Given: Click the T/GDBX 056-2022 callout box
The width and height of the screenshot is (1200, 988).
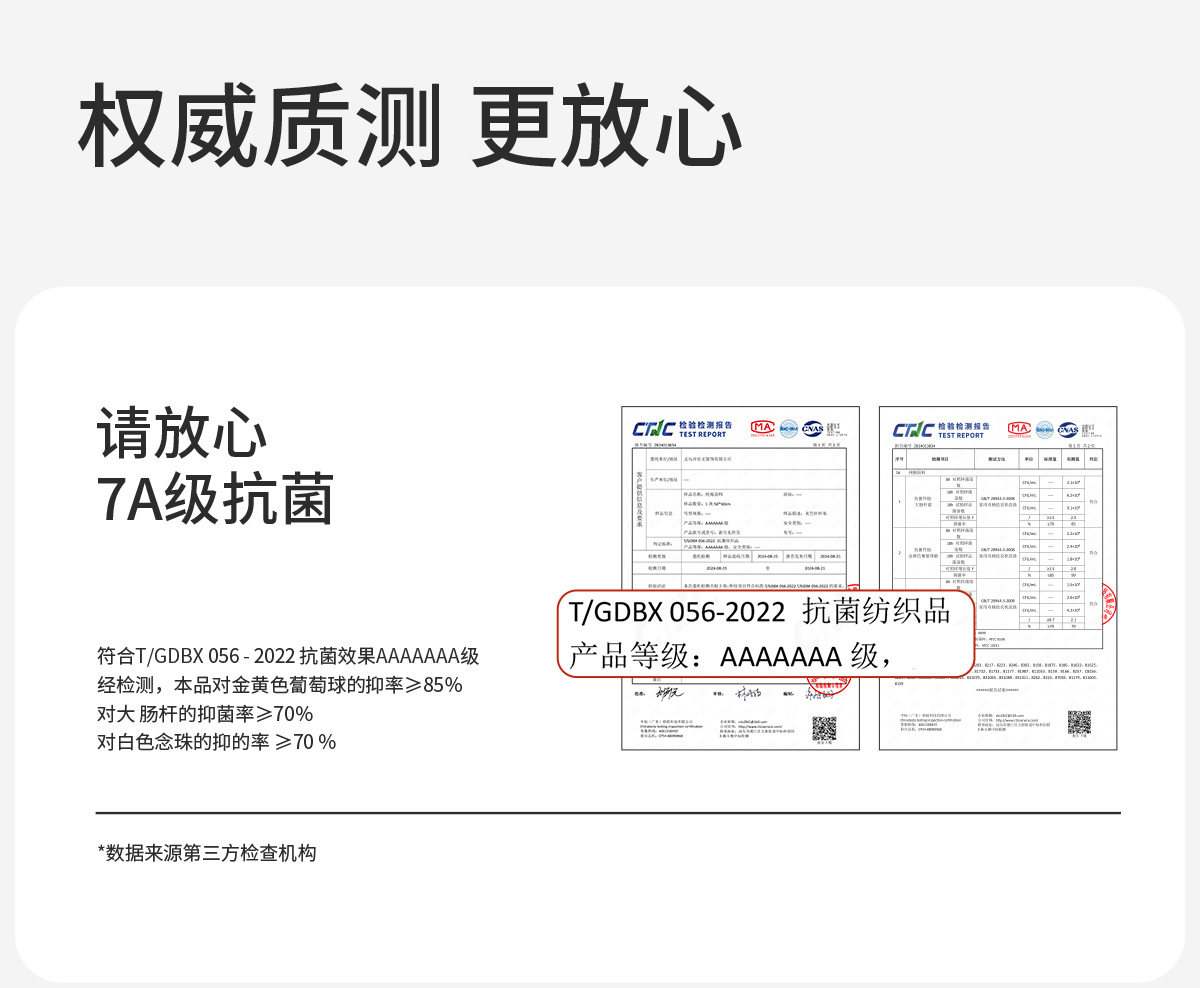Looking at the screenshot, I should click(x=765, y=634).
